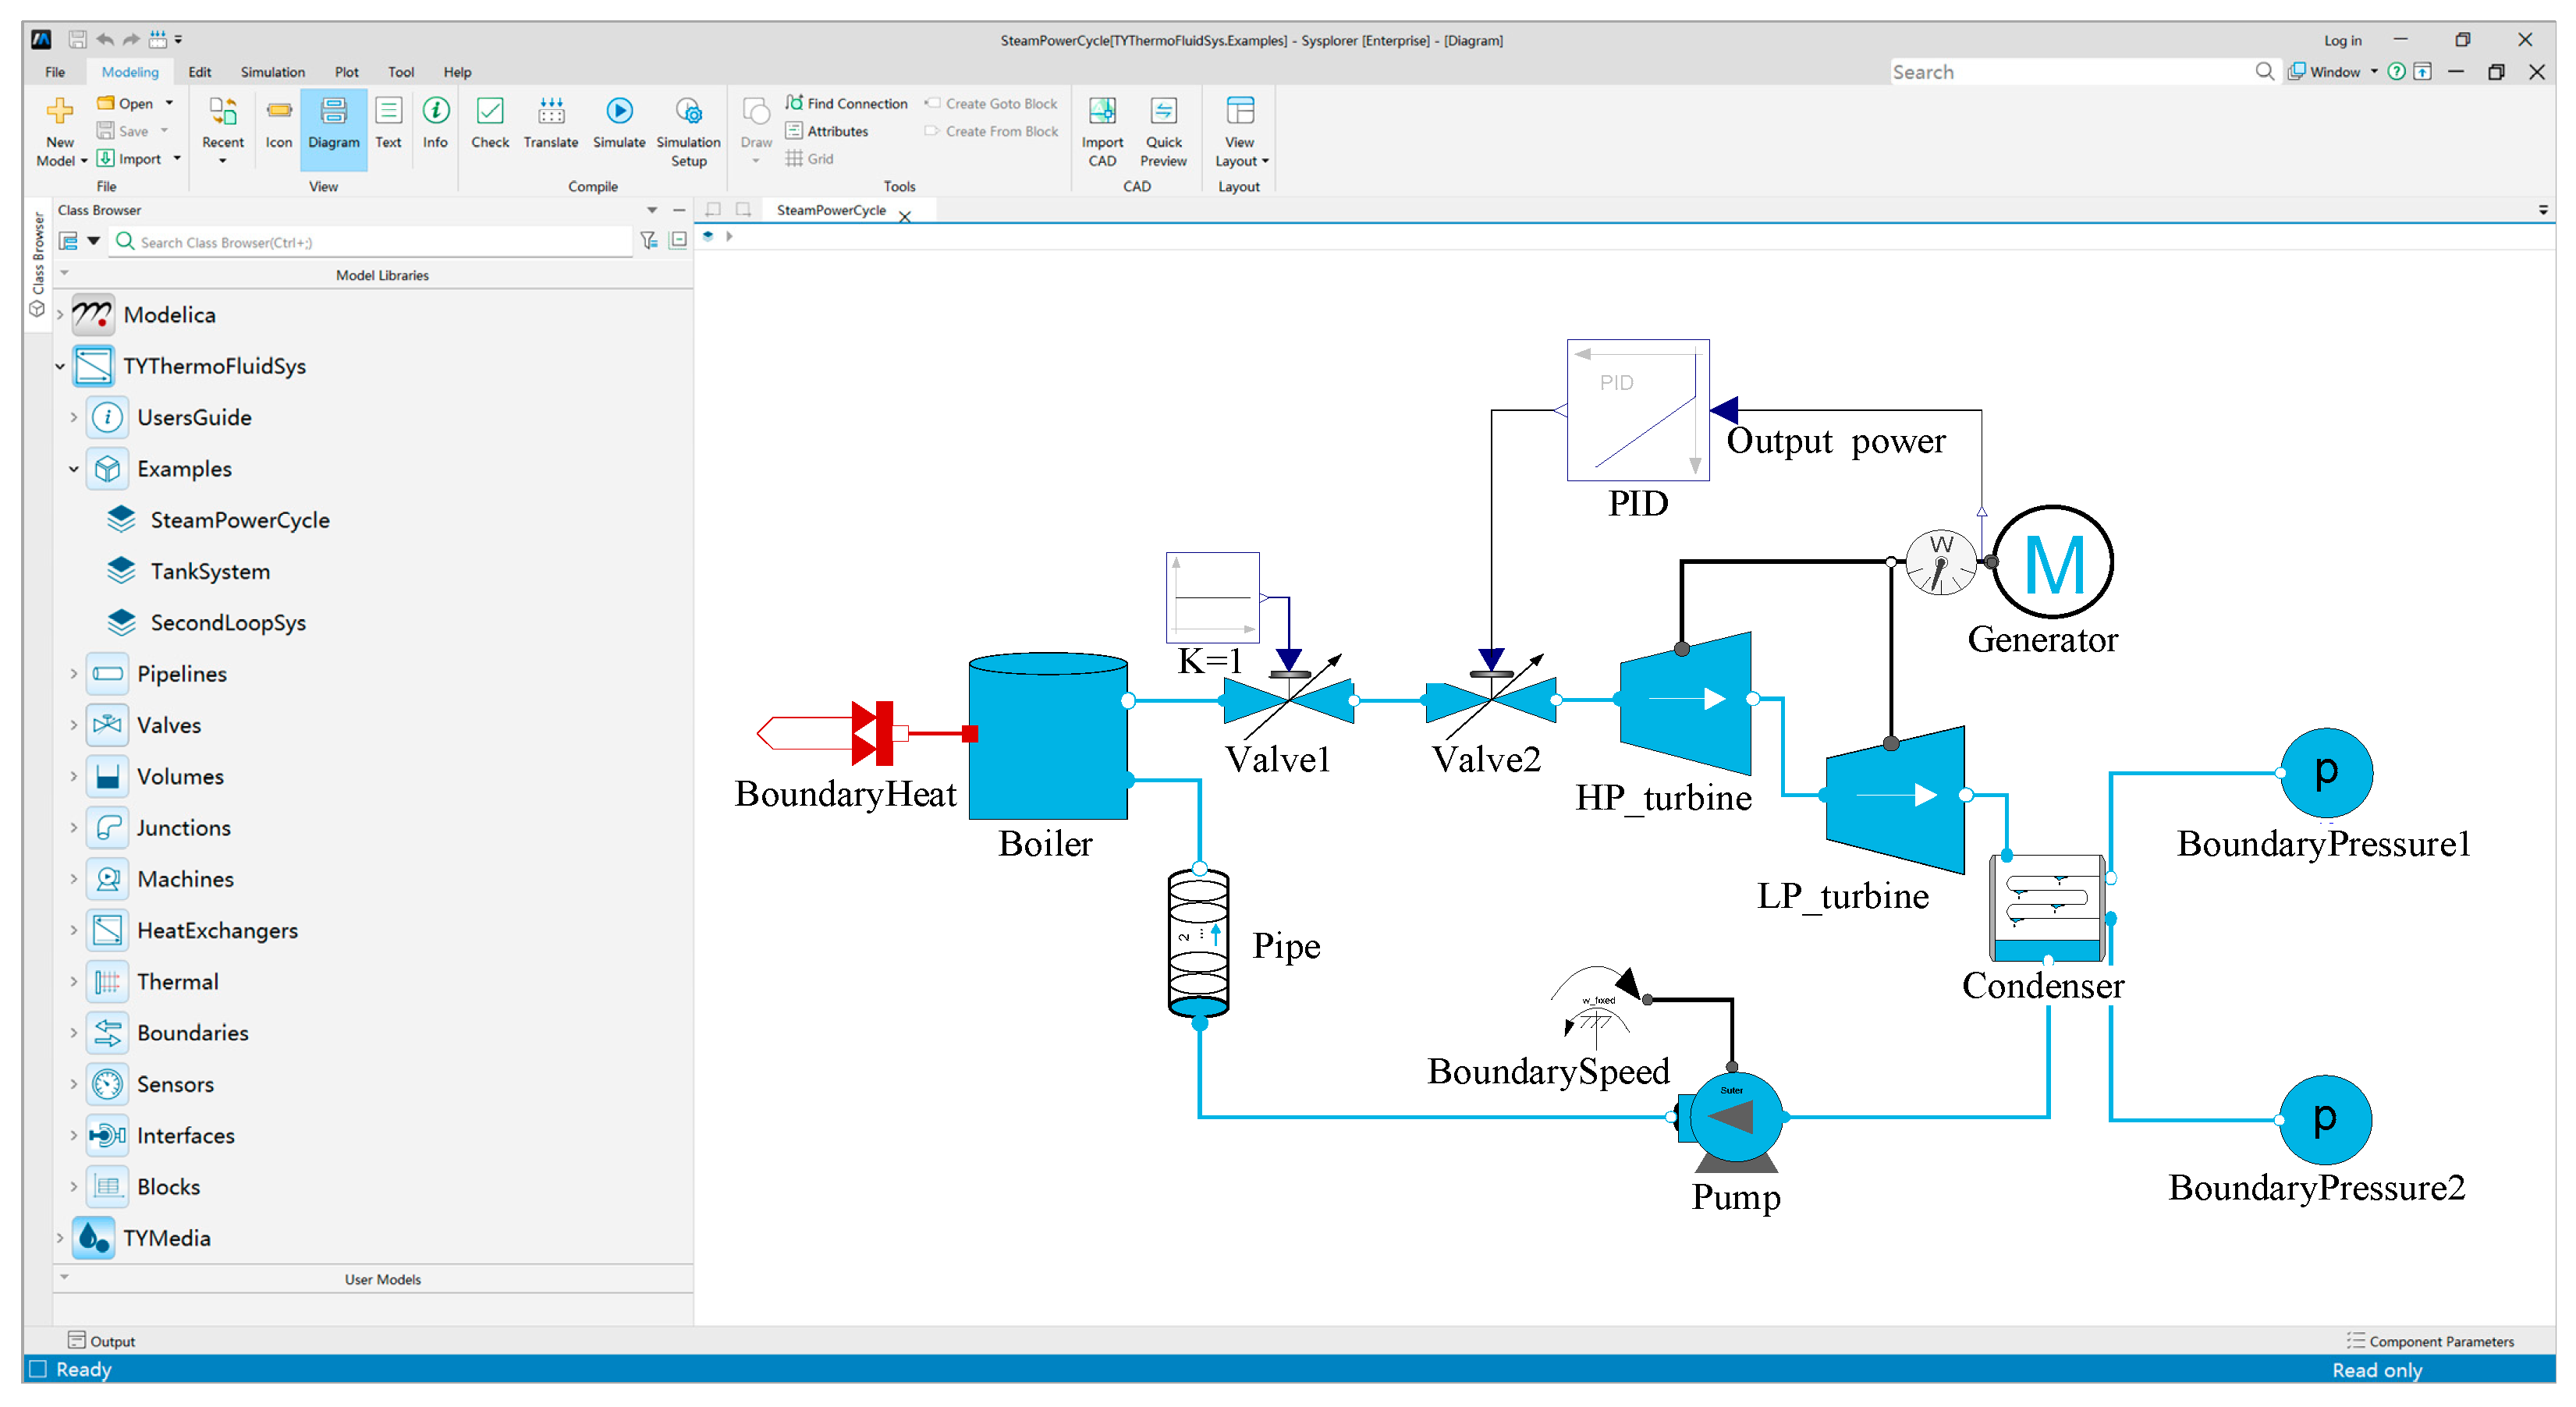This screenshot has width=2576, height=1407.
Task: Click the Import CAD icon
Action: [x=1102, y=112]
